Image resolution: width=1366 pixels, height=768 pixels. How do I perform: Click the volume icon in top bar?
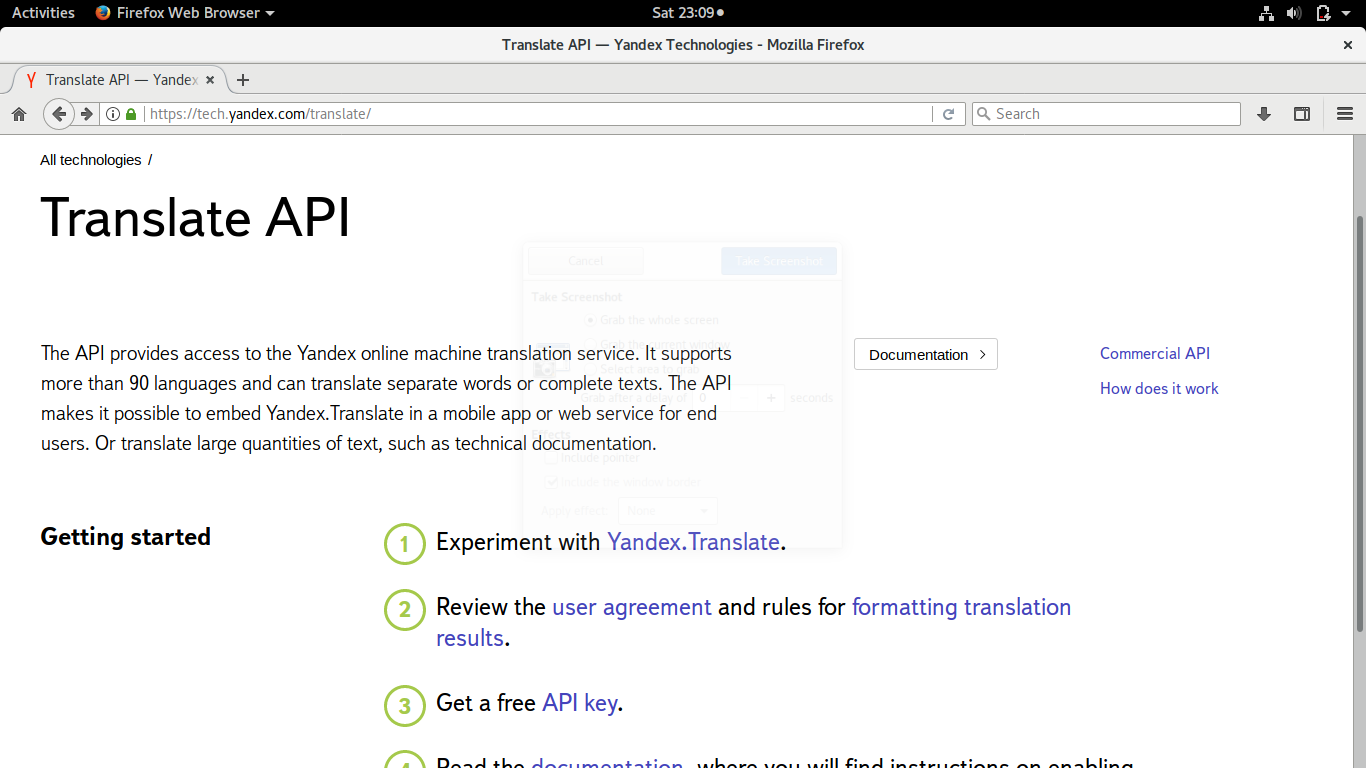click(x=1294, y=13)
